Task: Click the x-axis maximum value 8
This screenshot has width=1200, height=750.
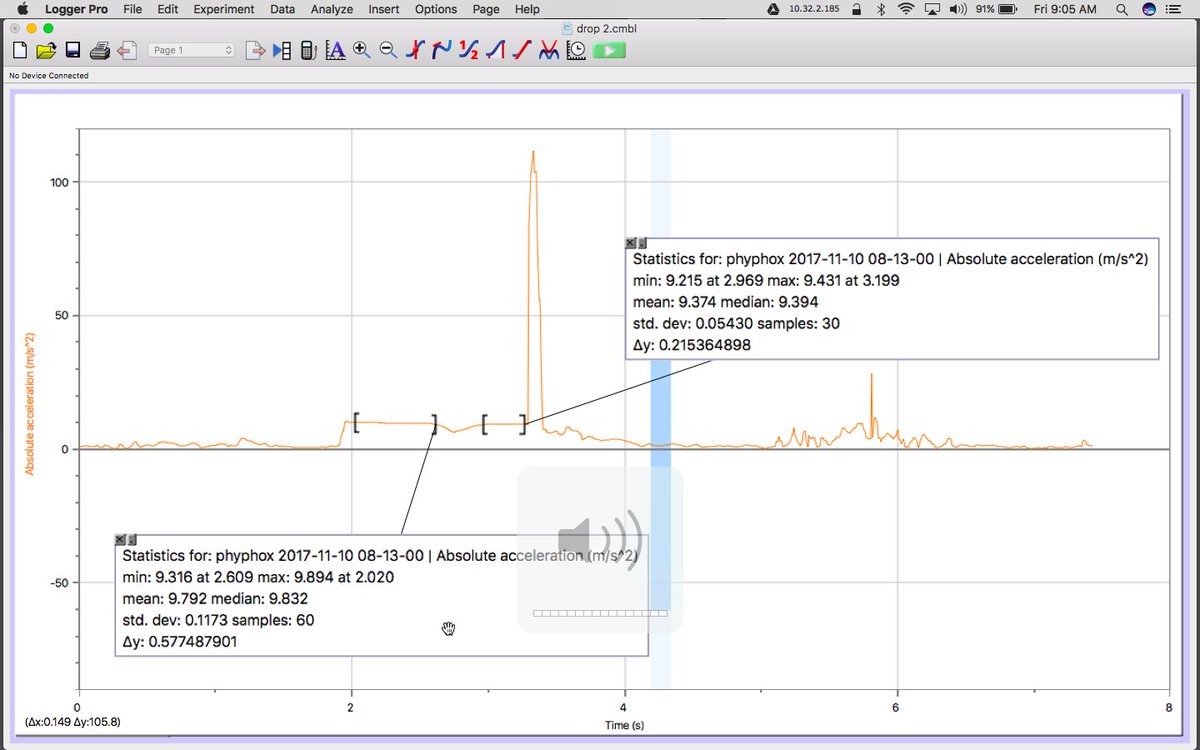Action: coord(1169,707)
